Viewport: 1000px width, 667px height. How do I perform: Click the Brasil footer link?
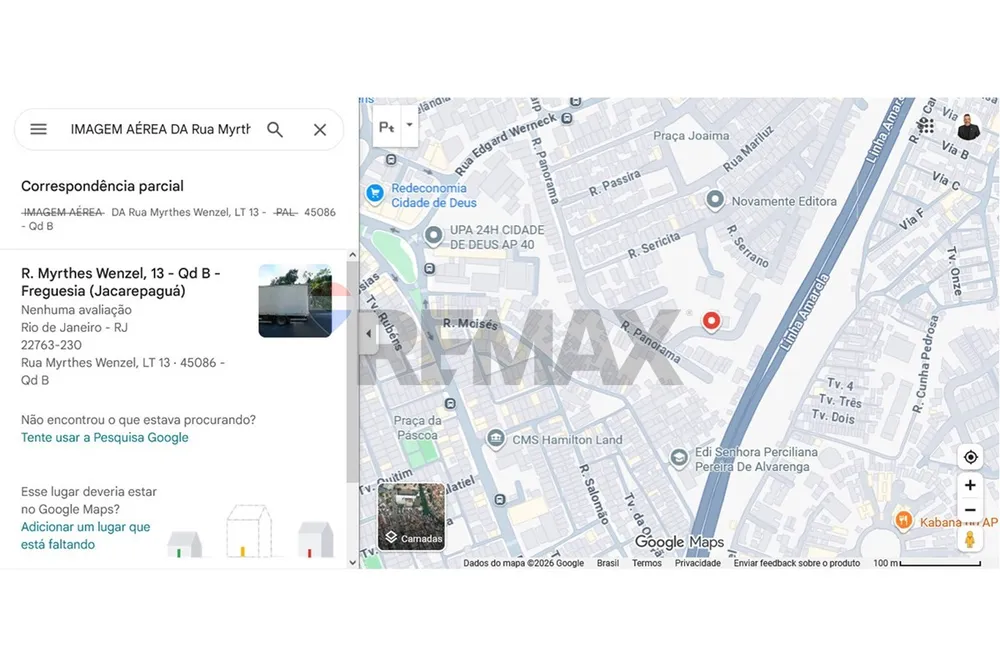(608, 563)
